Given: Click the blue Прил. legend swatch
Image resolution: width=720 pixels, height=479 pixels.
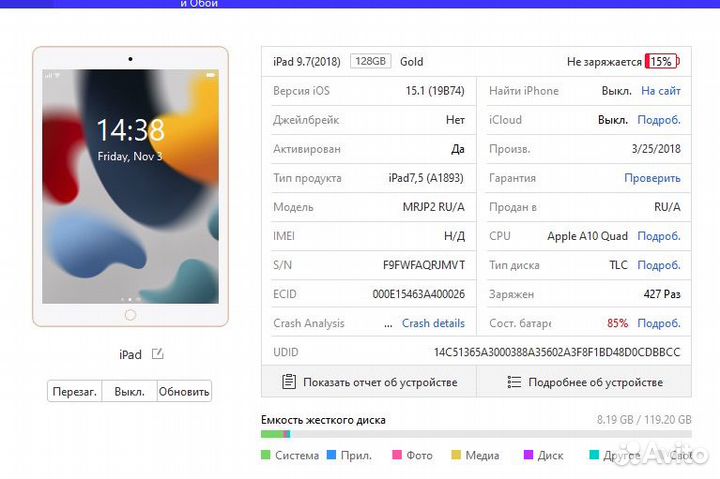Looking at the screenshot, I should tap(331, 455).
